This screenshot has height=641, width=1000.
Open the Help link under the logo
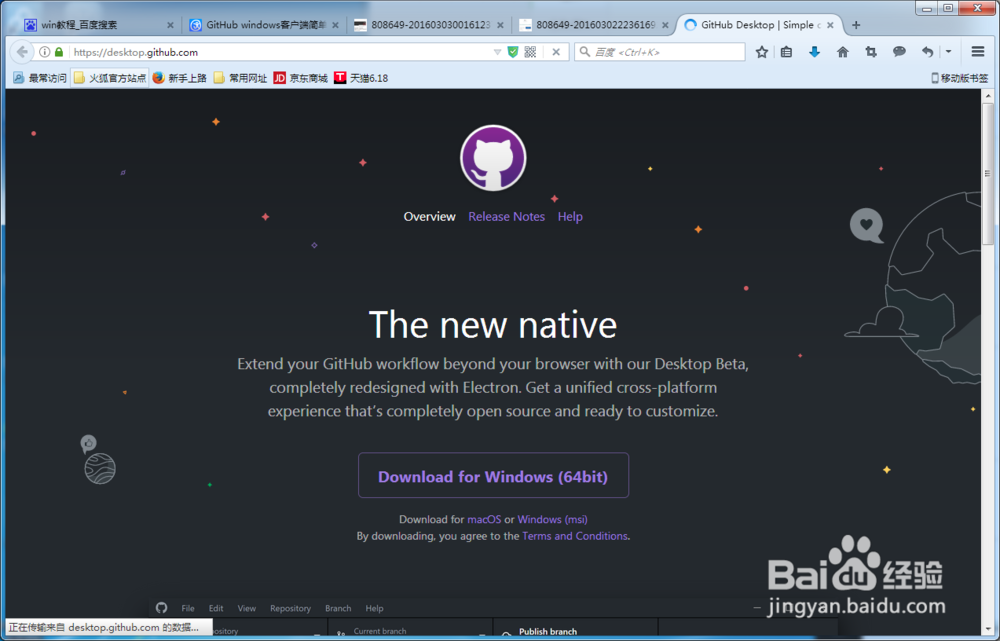(570, 216)
